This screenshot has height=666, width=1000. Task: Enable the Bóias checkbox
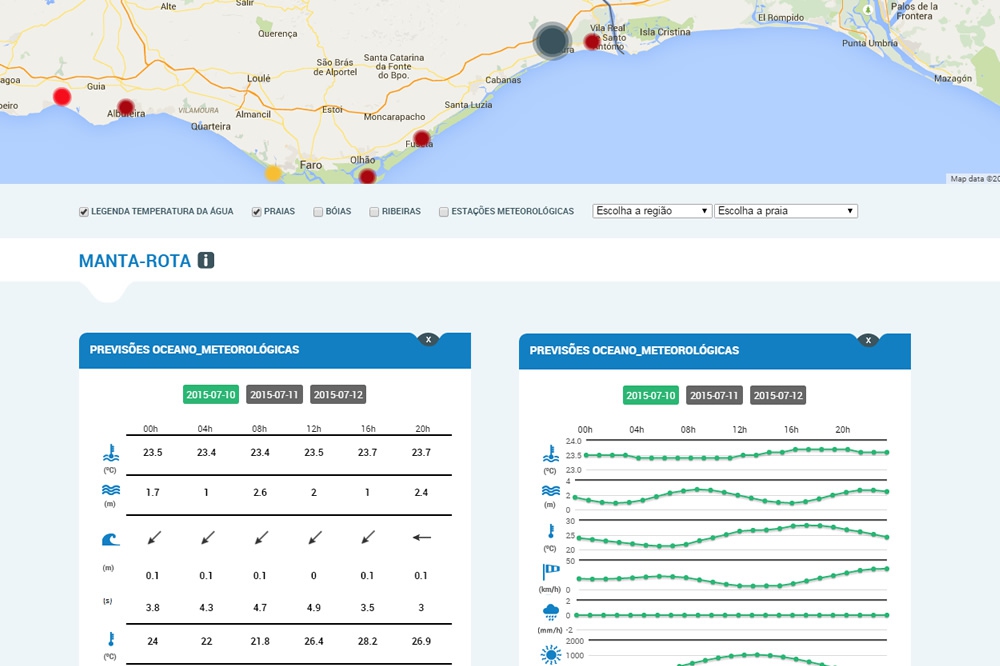(x=318, y=212)
